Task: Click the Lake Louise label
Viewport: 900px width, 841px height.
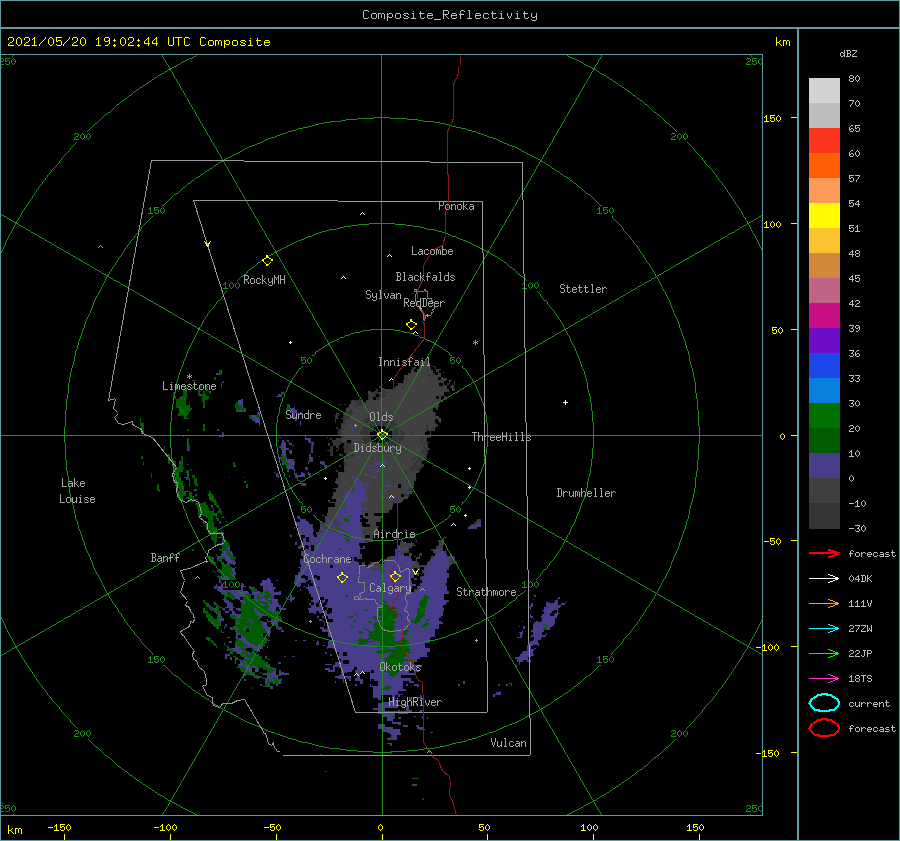Action: (x=77, y=491)
